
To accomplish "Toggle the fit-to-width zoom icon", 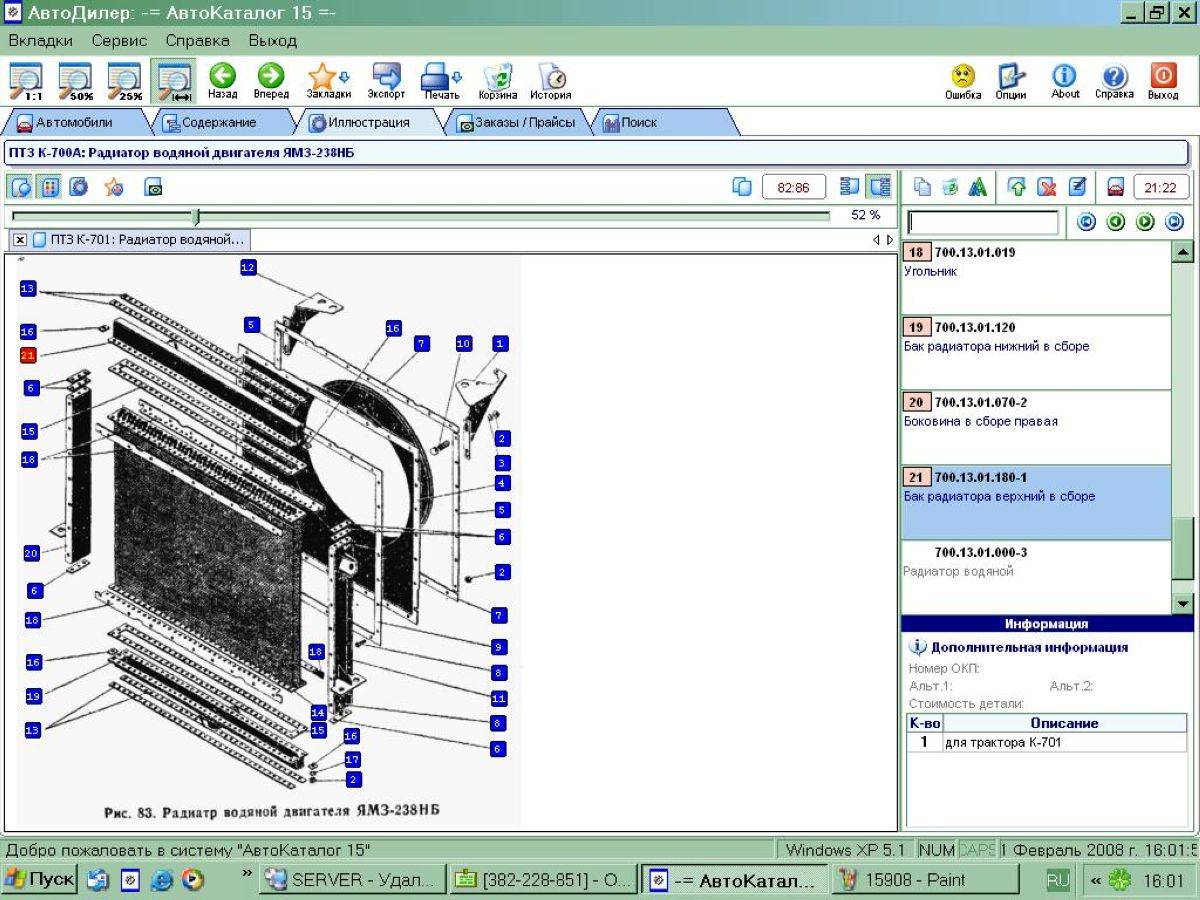I will 175,80.
